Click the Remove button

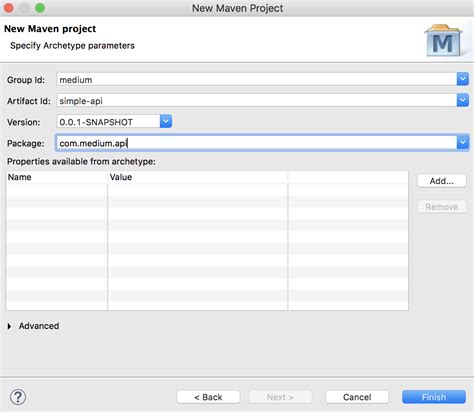pyautogui.click(x=442, y=207)
